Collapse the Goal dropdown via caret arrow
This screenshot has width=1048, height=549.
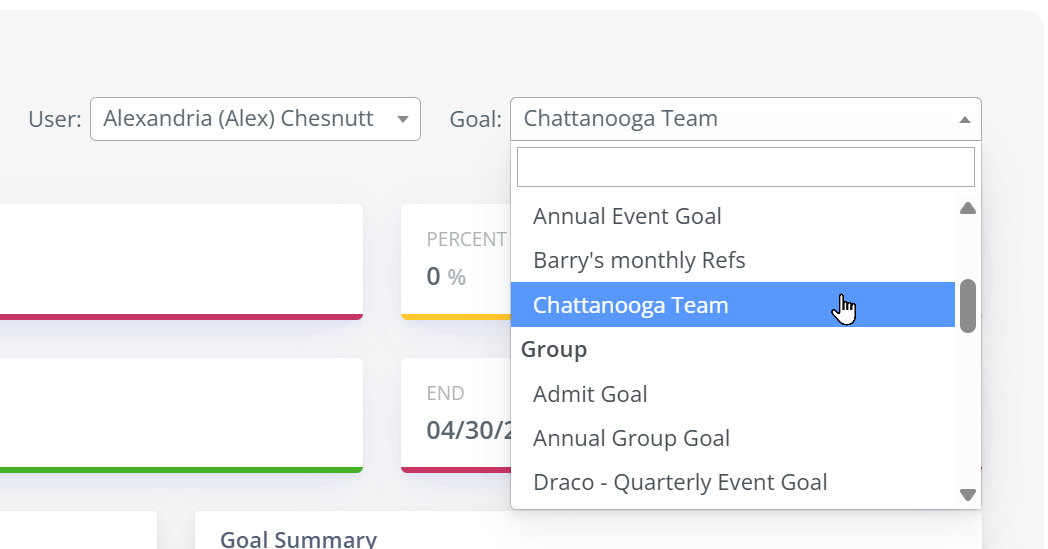click(964, 120)
